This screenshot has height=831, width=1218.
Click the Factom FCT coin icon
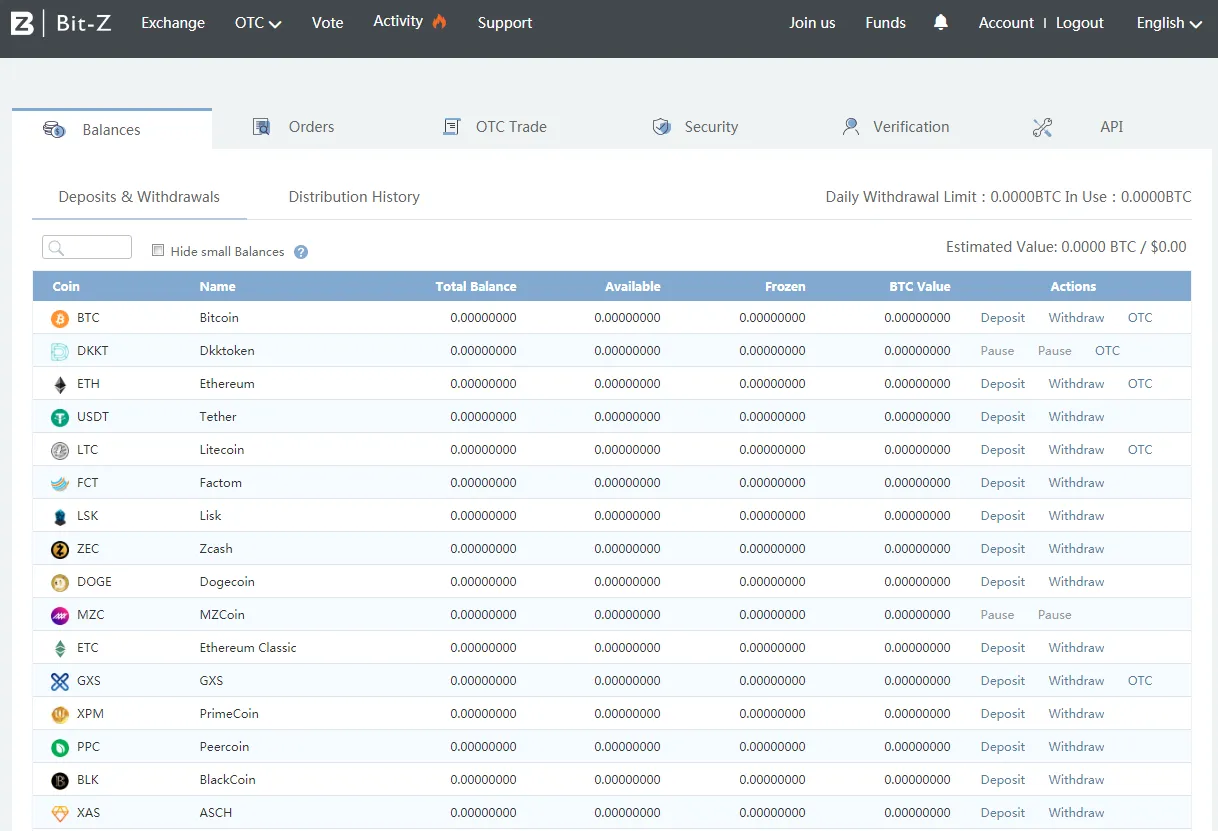60,483
